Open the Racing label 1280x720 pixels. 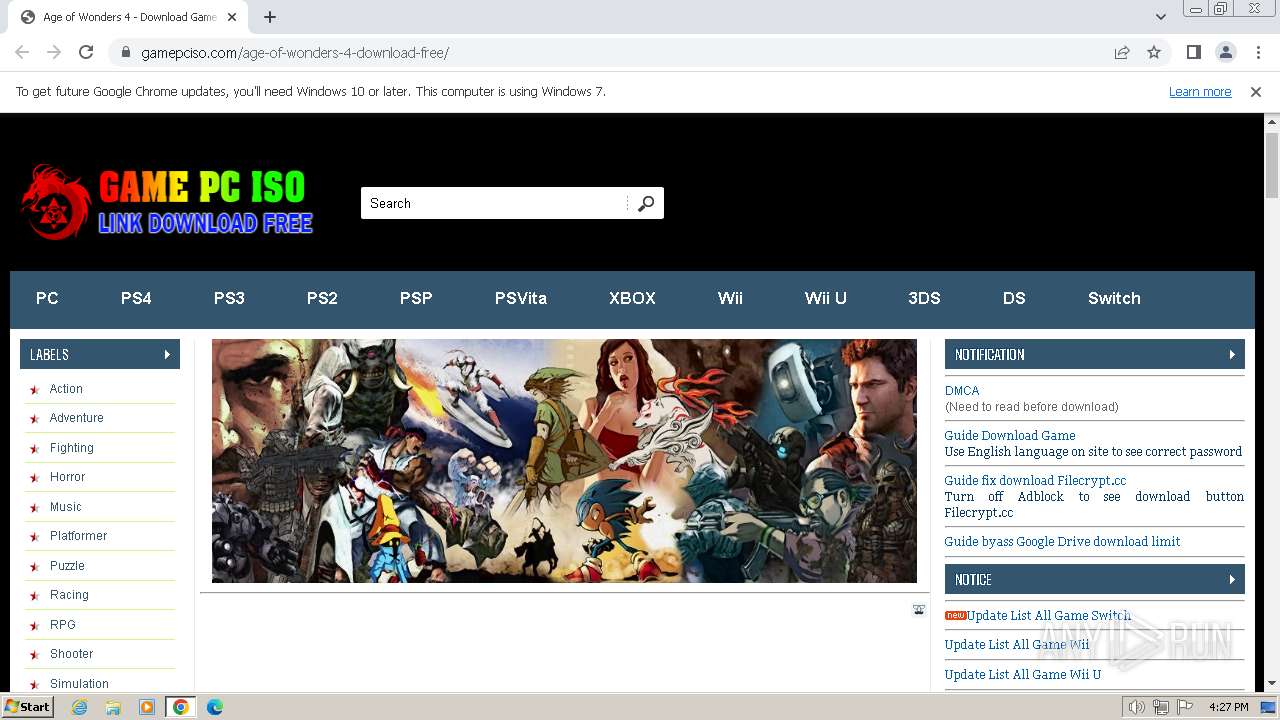click(69, 595)
